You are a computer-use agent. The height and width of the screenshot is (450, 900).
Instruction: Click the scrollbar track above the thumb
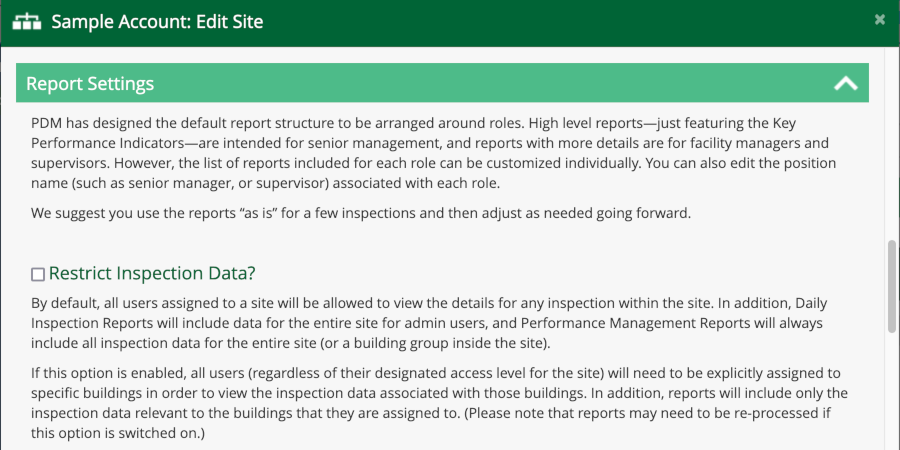pyautogui.click(x=892, y=150)
